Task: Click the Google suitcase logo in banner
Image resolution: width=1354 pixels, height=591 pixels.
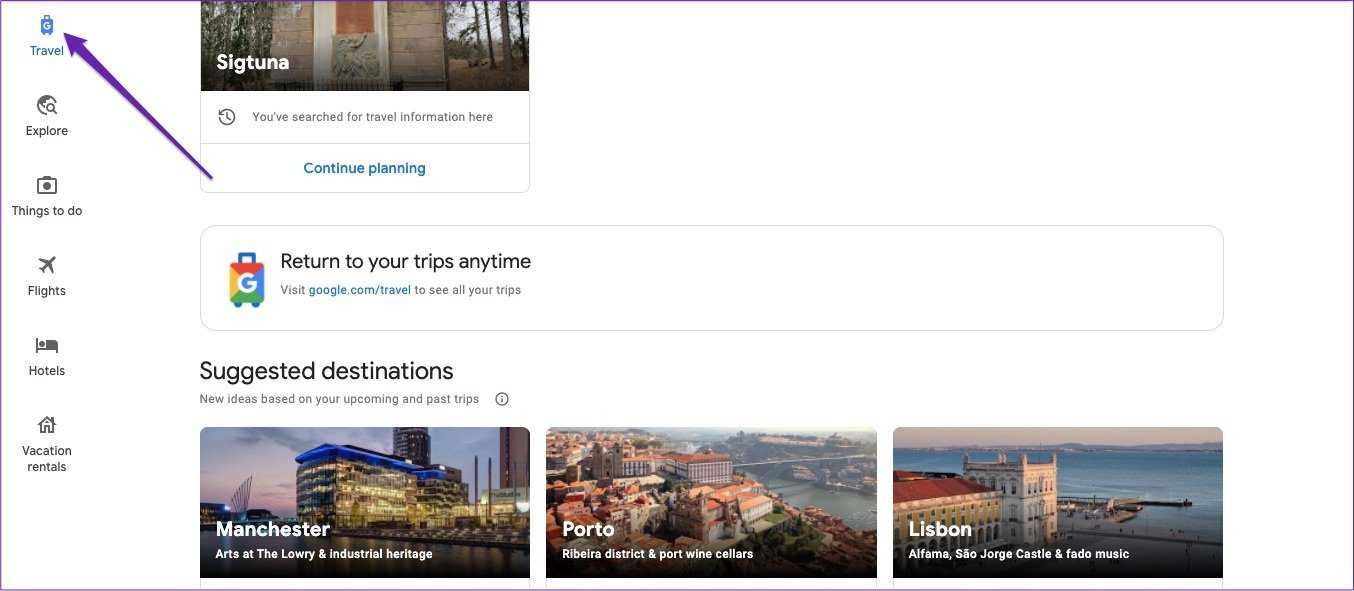Action: [246, 279]
